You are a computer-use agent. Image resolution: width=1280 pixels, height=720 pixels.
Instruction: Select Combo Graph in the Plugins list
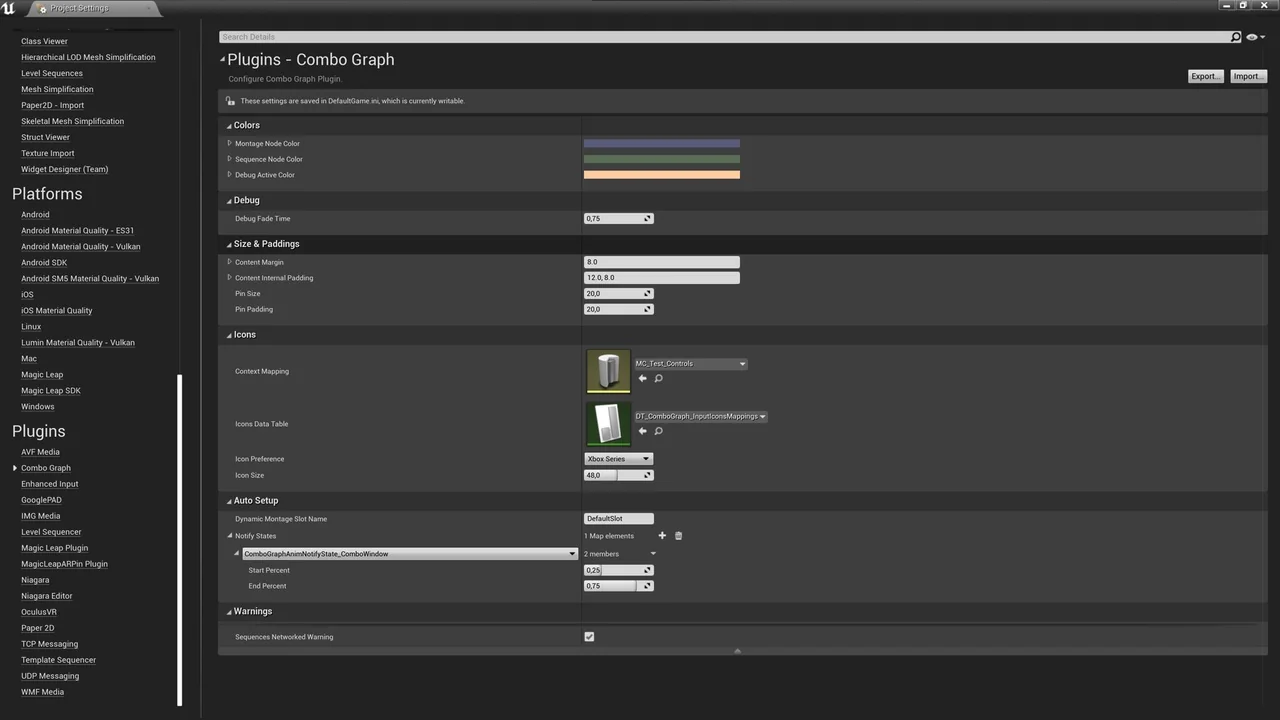46,467
